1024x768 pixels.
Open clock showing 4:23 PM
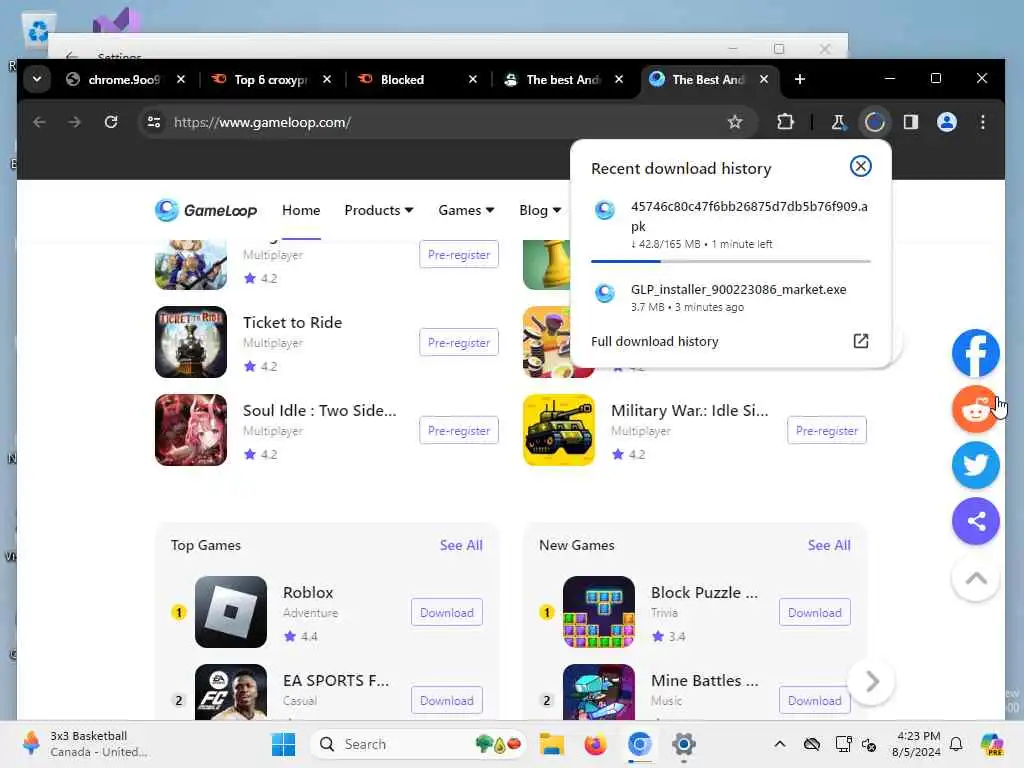tap(916, 744)
